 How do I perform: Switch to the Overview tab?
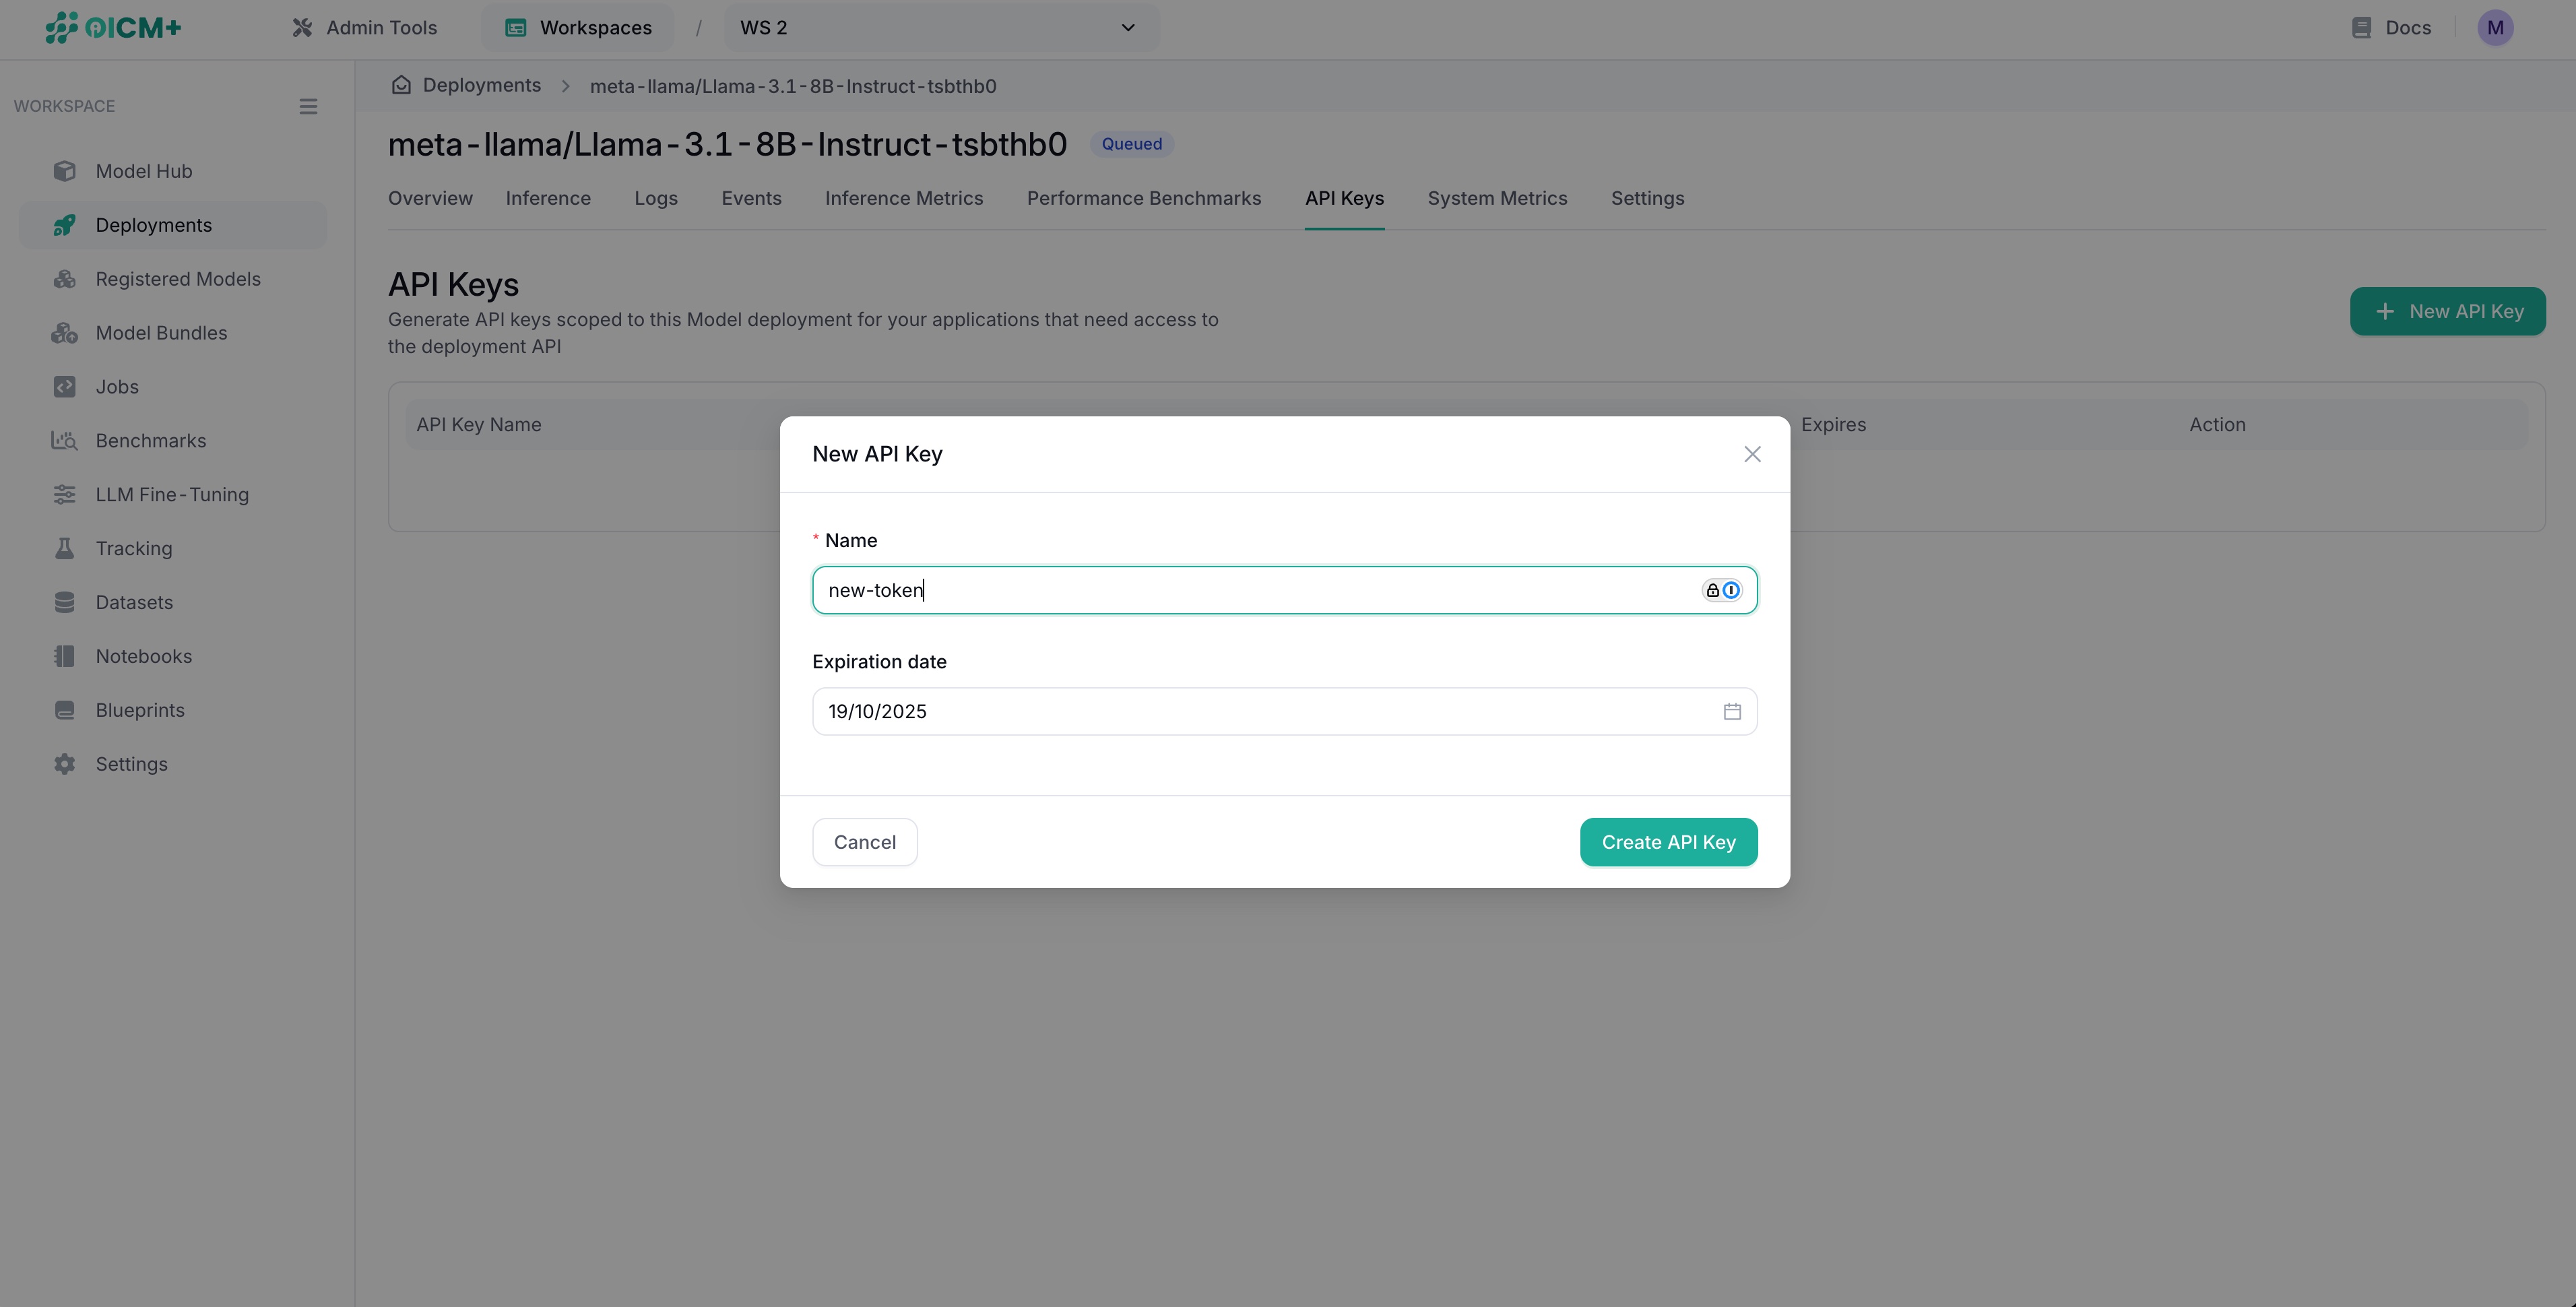coord(430,198)
